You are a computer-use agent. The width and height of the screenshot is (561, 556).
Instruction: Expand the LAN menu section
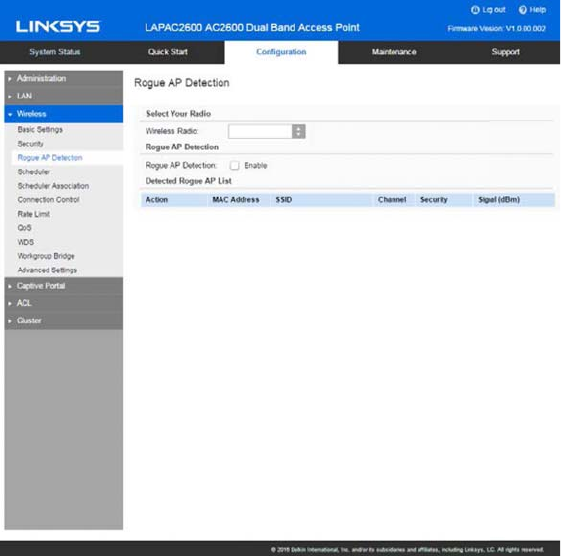(x=63, y=96)
